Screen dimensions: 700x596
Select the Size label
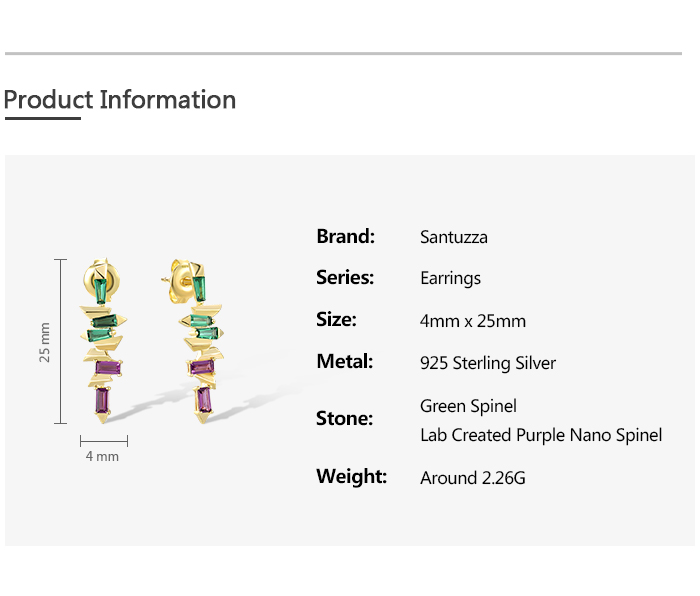[x=336, y=320]
